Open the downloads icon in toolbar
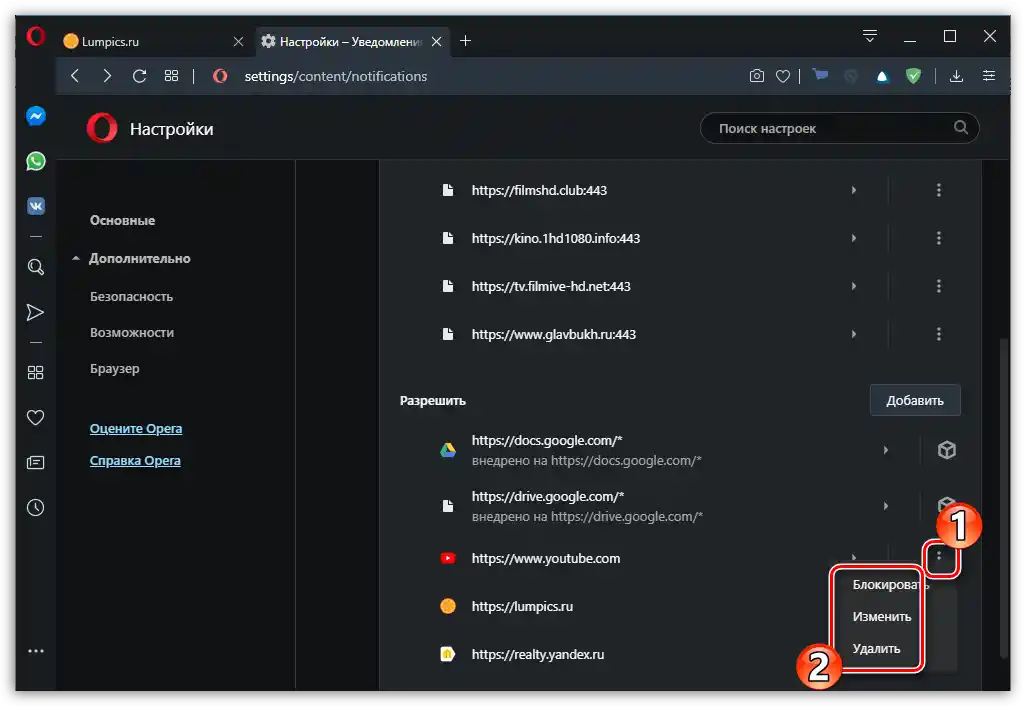The height and width of the screenshot is (706, 1026). click(956, 76)
